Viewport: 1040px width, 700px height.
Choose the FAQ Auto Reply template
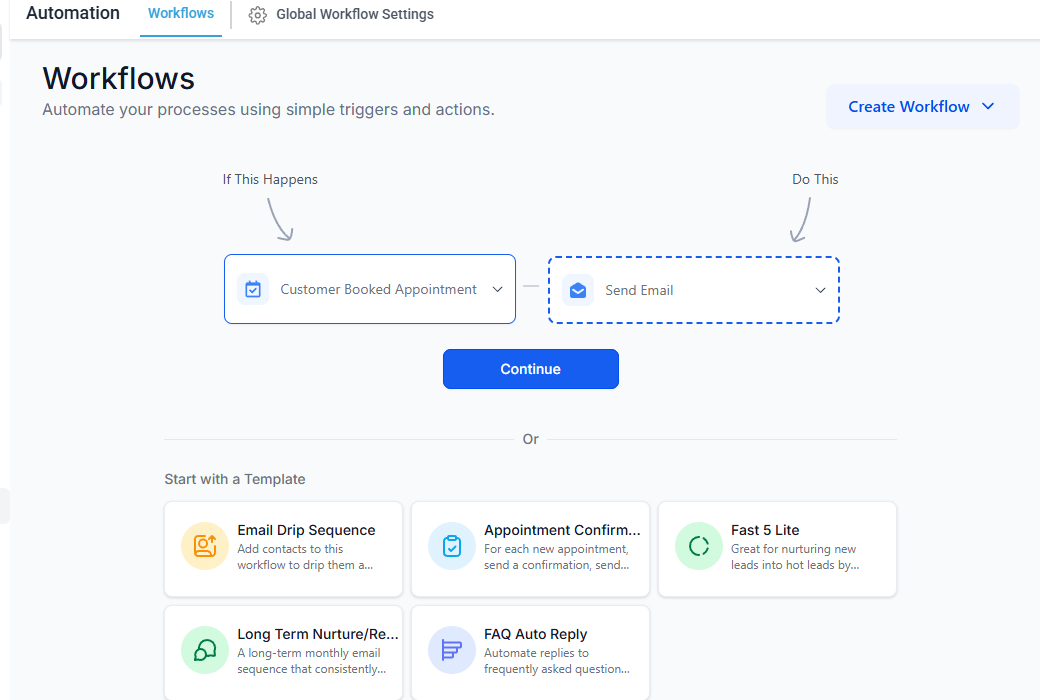coord(530,650)
